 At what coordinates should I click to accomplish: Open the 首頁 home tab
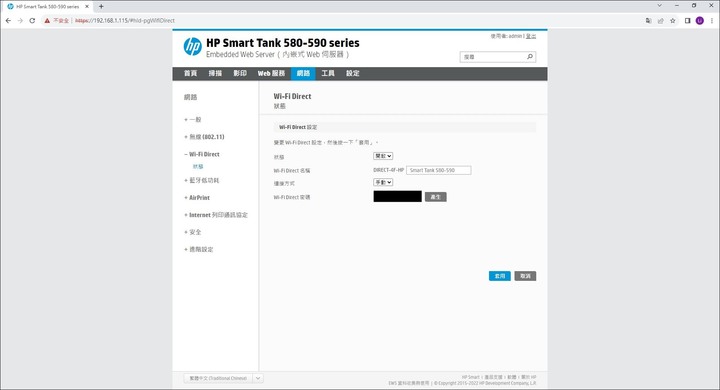pos(191,73)
